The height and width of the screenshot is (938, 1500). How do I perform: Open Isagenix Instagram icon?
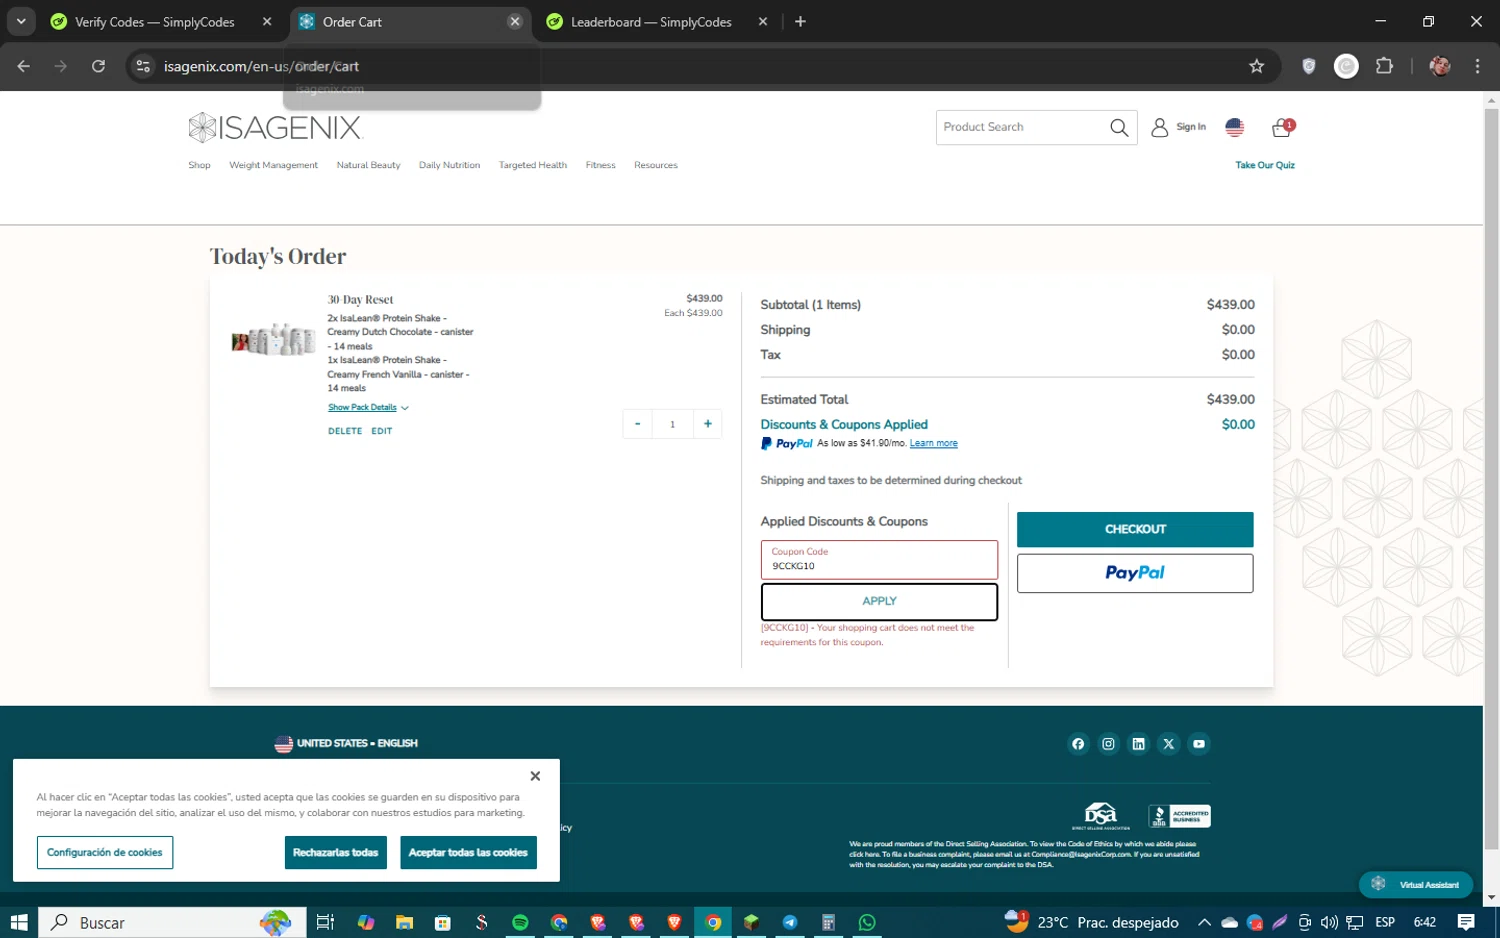point(1108,744)
